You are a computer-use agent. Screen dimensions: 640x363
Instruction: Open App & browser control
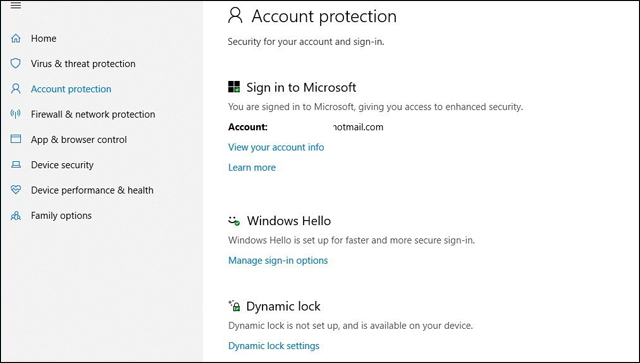79,140
